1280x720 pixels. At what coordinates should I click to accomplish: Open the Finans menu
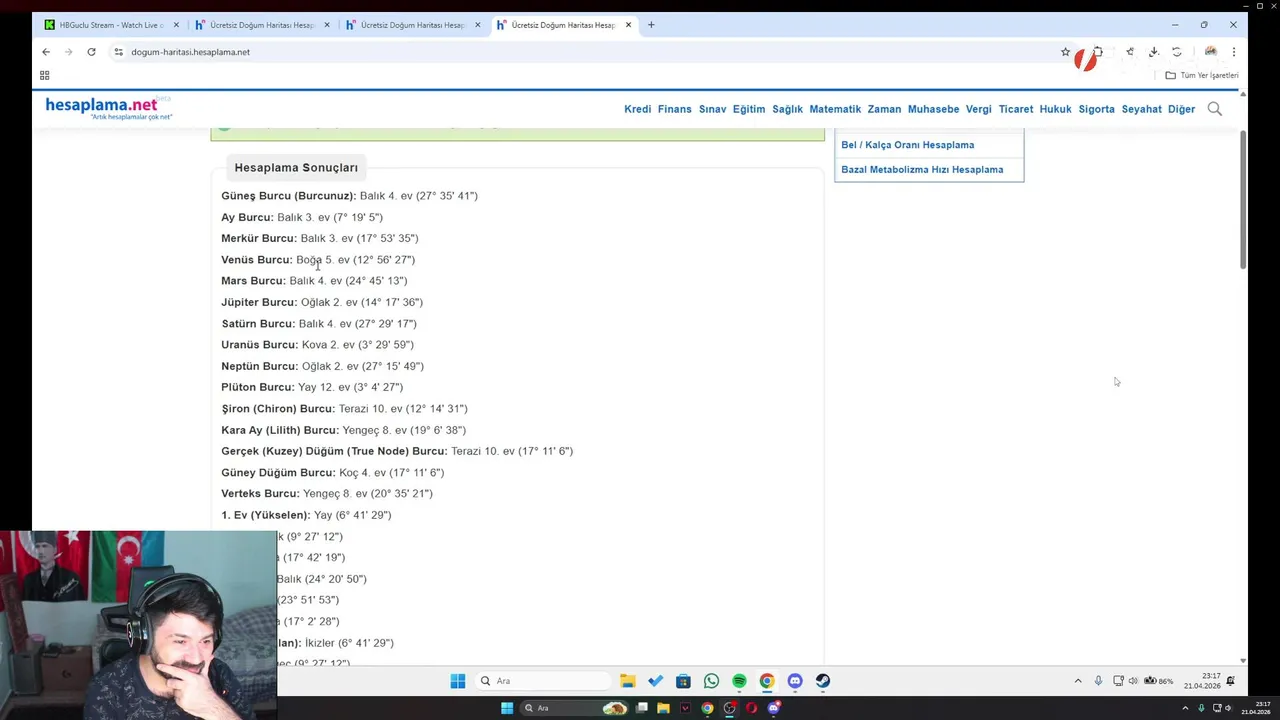[674, 109]
